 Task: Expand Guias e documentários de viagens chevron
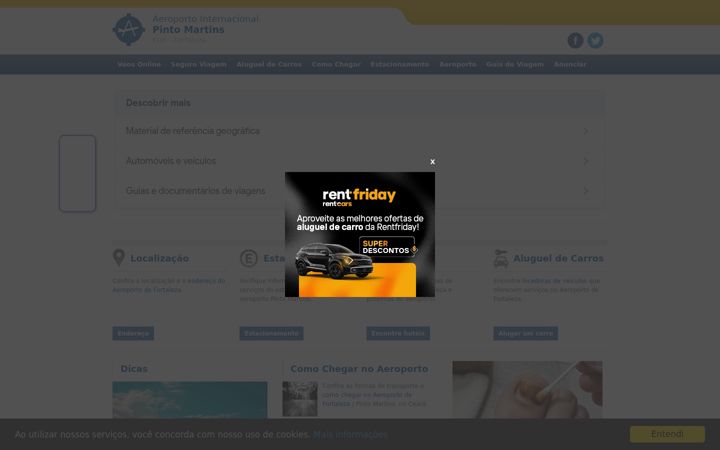pyautogui.click(x=585, y=191)
